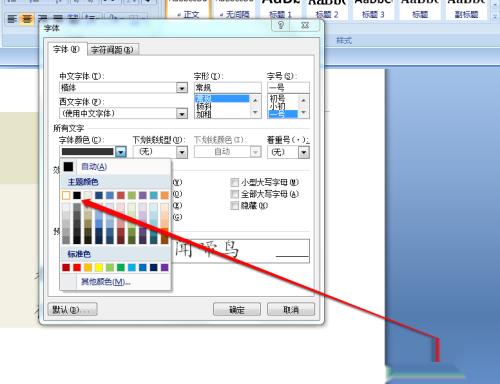This screenshot has height=384, width=500.
Task: Open the 下划线线型 underline style dropdown
Action: coord(182,152)
